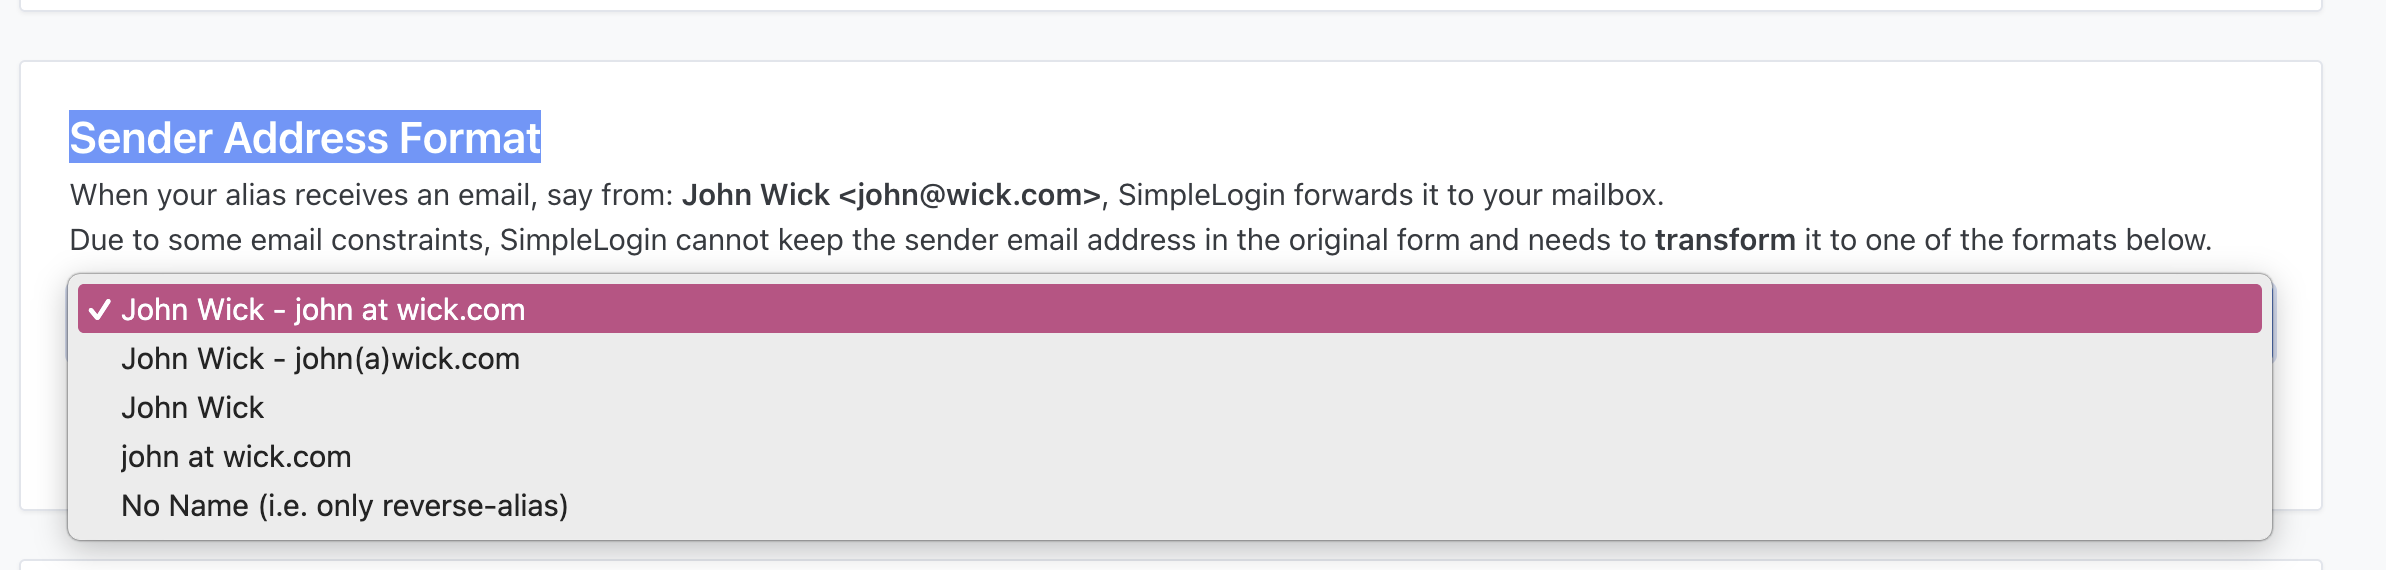Click the bold "John Wick <john@wick.com>" example
The height and width of the screenshot is (570, 2386).
(890, 194)
